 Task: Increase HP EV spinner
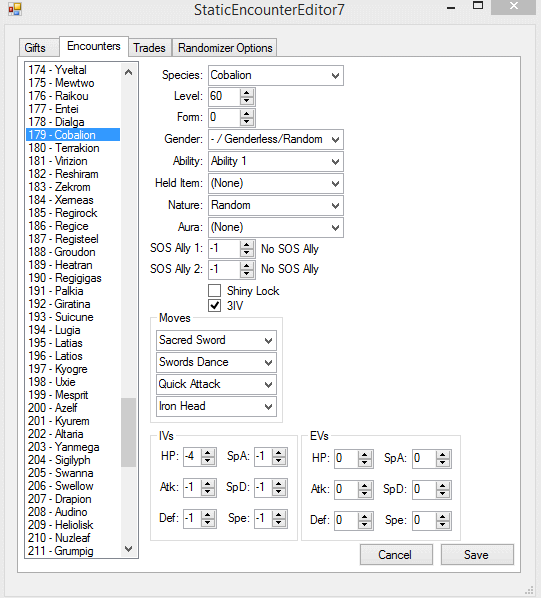(365, 455)
